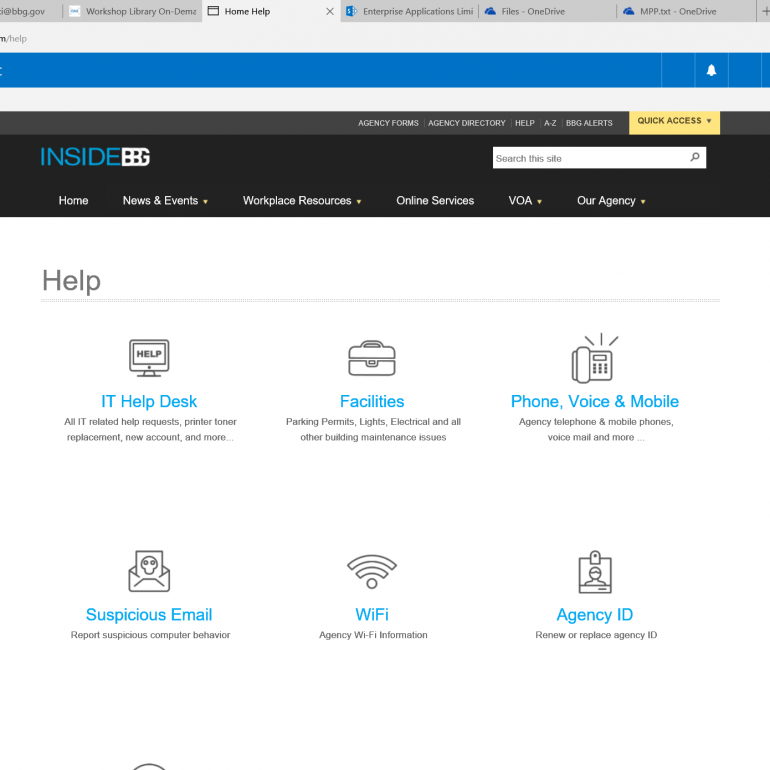Click the Help page heading

pos(71,281)
